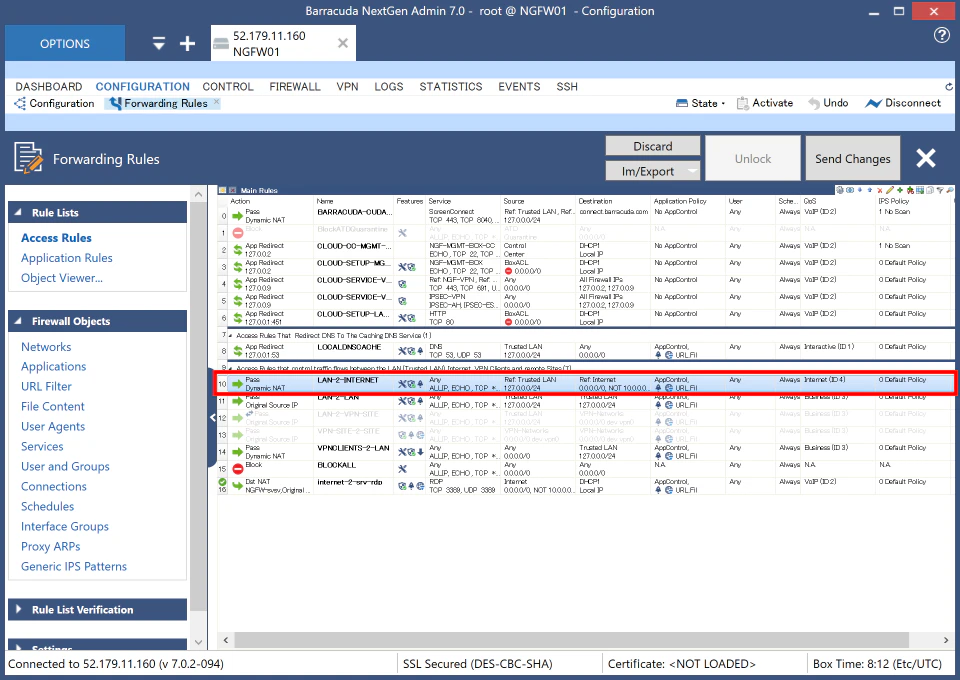Image resolution: width=960 pixels, height=680 pixels.
Task: Open the FIREWALL tab
Action: (x=295, y=87)
